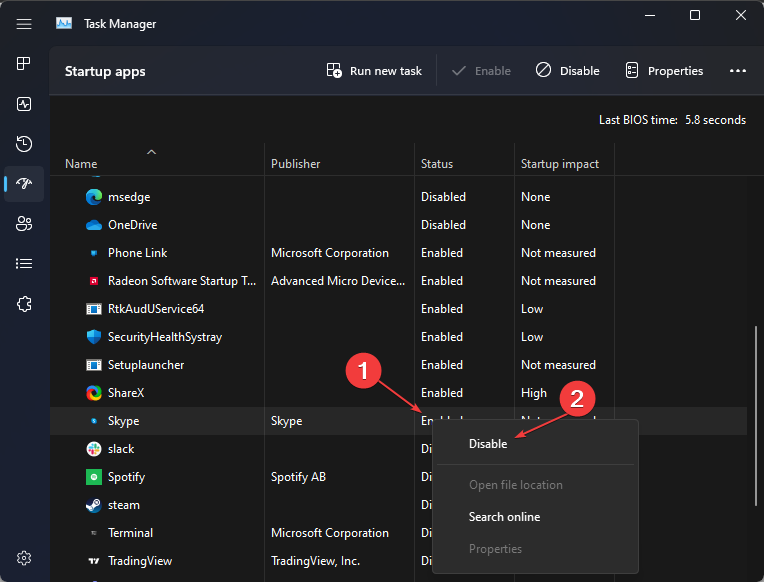Select the slack row name
This screenshot has width=764, height=582.
click(x=121, y=449)
